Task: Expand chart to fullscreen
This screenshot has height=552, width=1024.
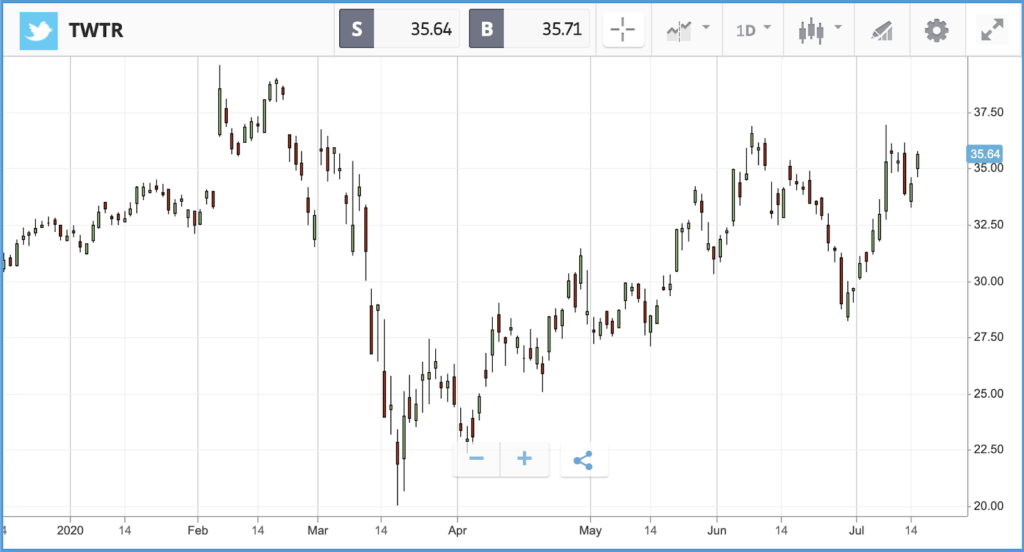Action: (x=992, y=30)
